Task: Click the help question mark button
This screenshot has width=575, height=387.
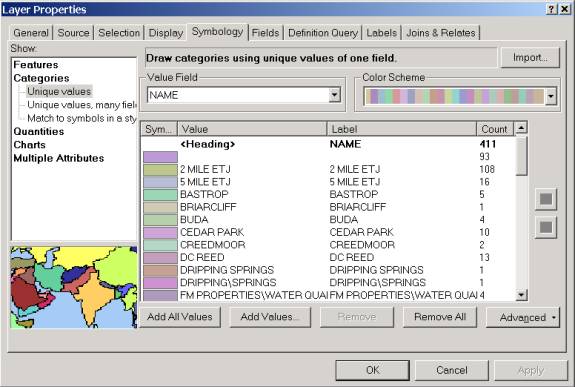Action: 551,9
